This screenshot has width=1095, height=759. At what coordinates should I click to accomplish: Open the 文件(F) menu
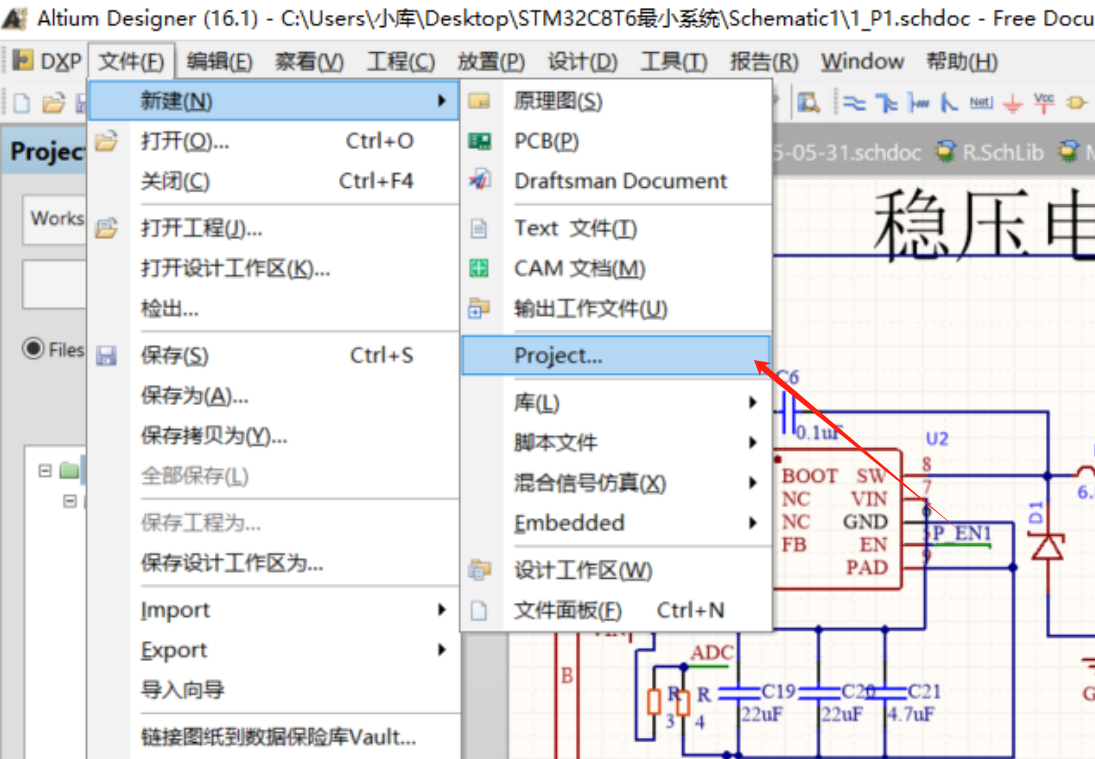click(x=131, y=61)
